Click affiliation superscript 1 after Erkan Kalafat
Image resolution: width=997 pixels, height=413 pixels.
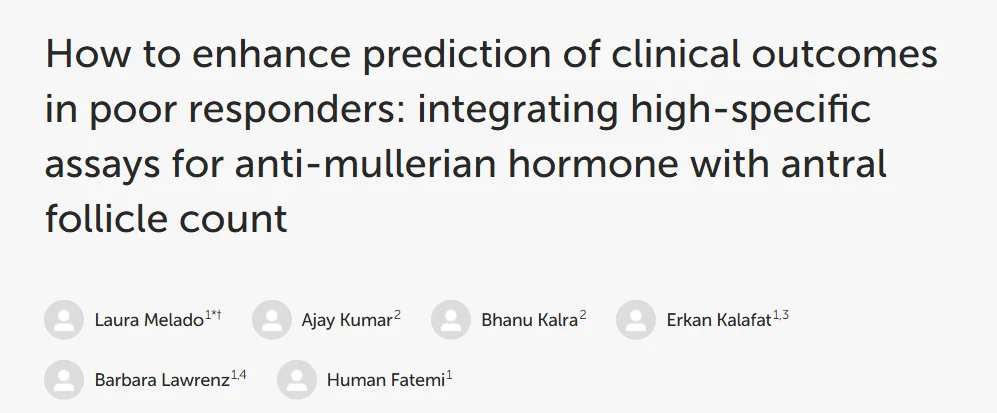(773, 315)
